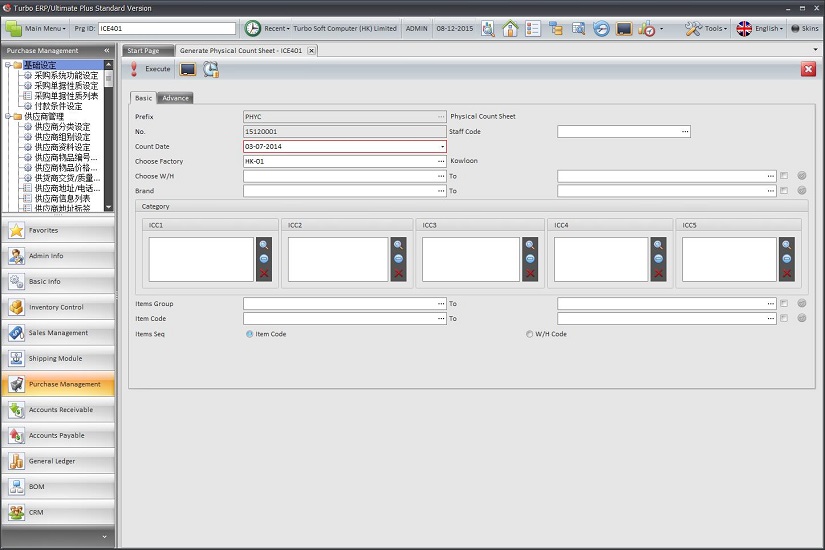
Task: Click the checklist icon in top toolbar
Action: tap(532, 28)
